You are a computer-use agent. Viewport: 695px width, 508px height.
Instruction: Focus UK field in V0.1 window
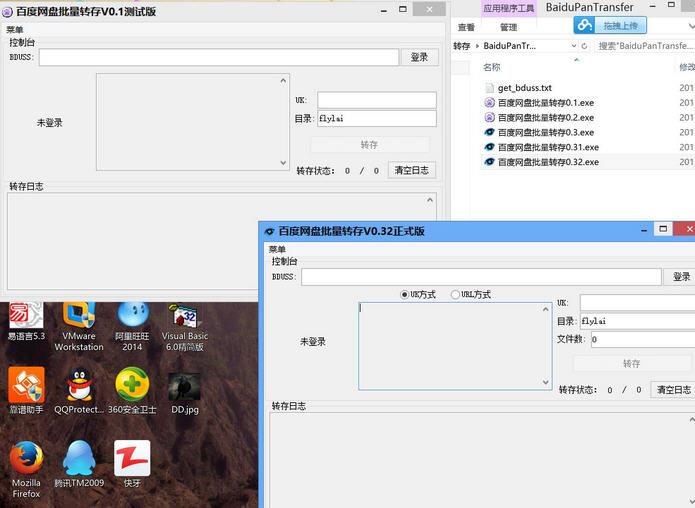[x=377, y=100]
